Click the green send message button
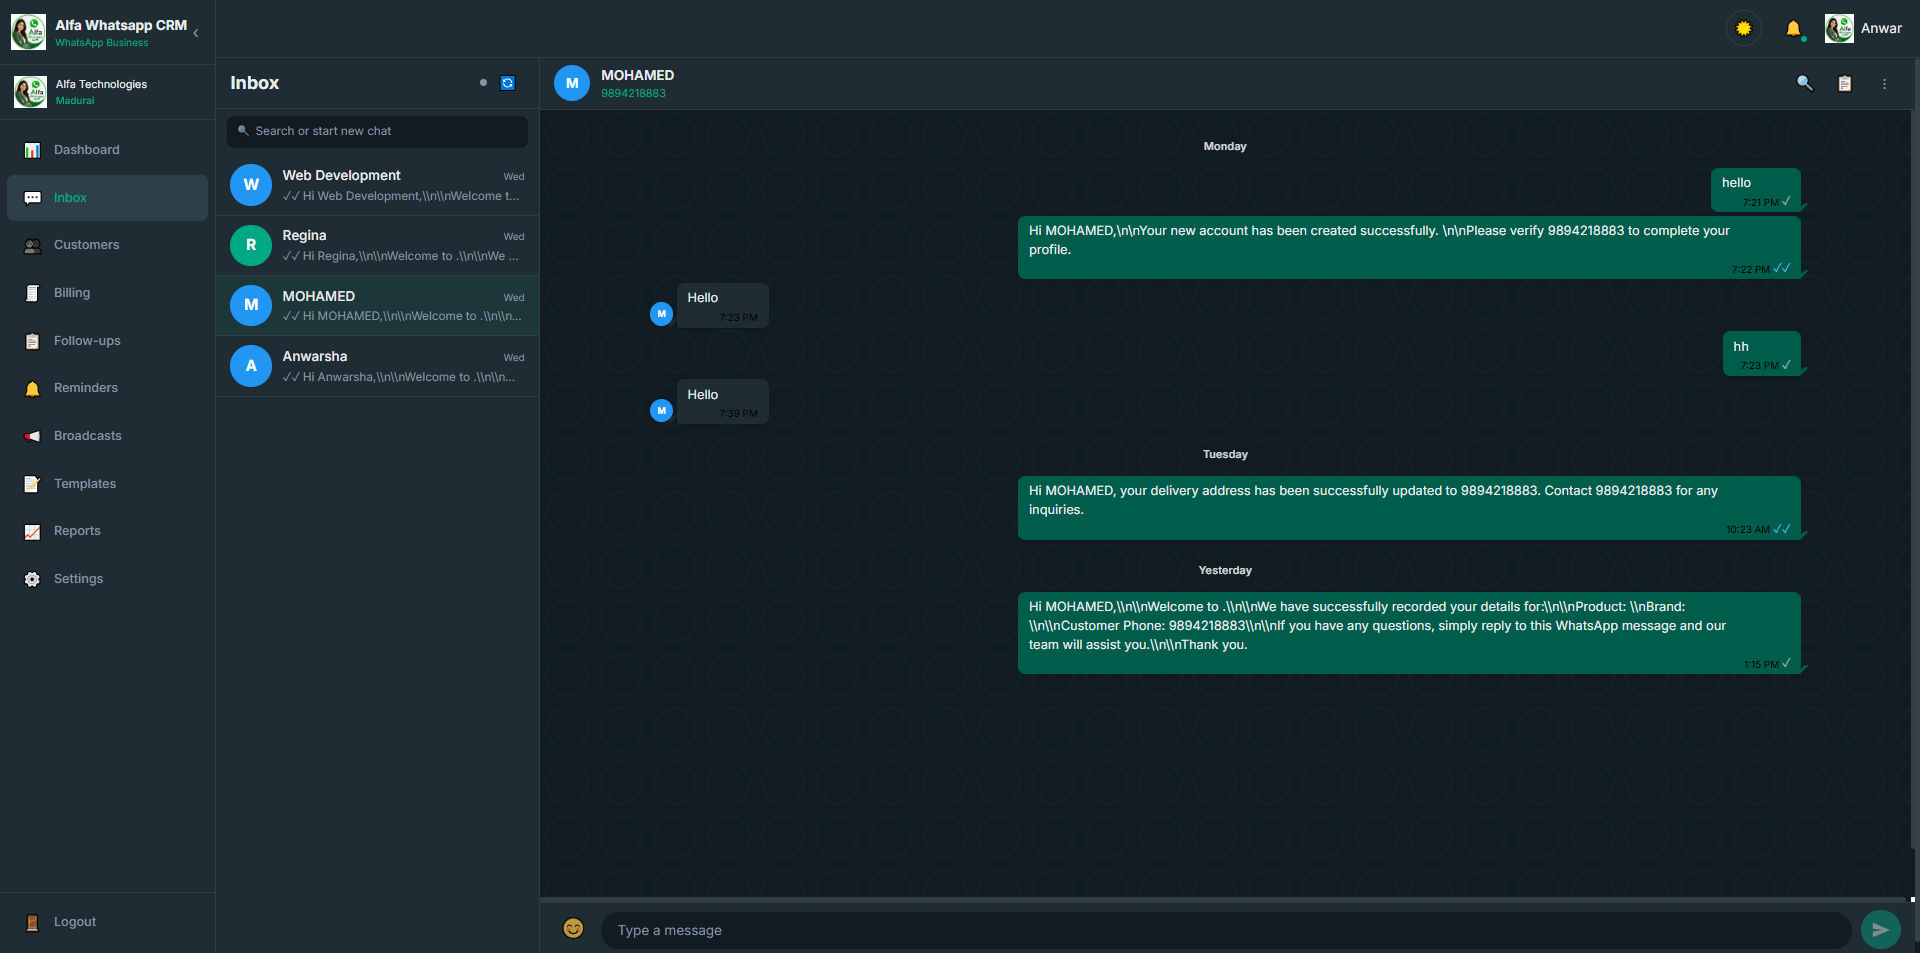 tap(1881, 930)
